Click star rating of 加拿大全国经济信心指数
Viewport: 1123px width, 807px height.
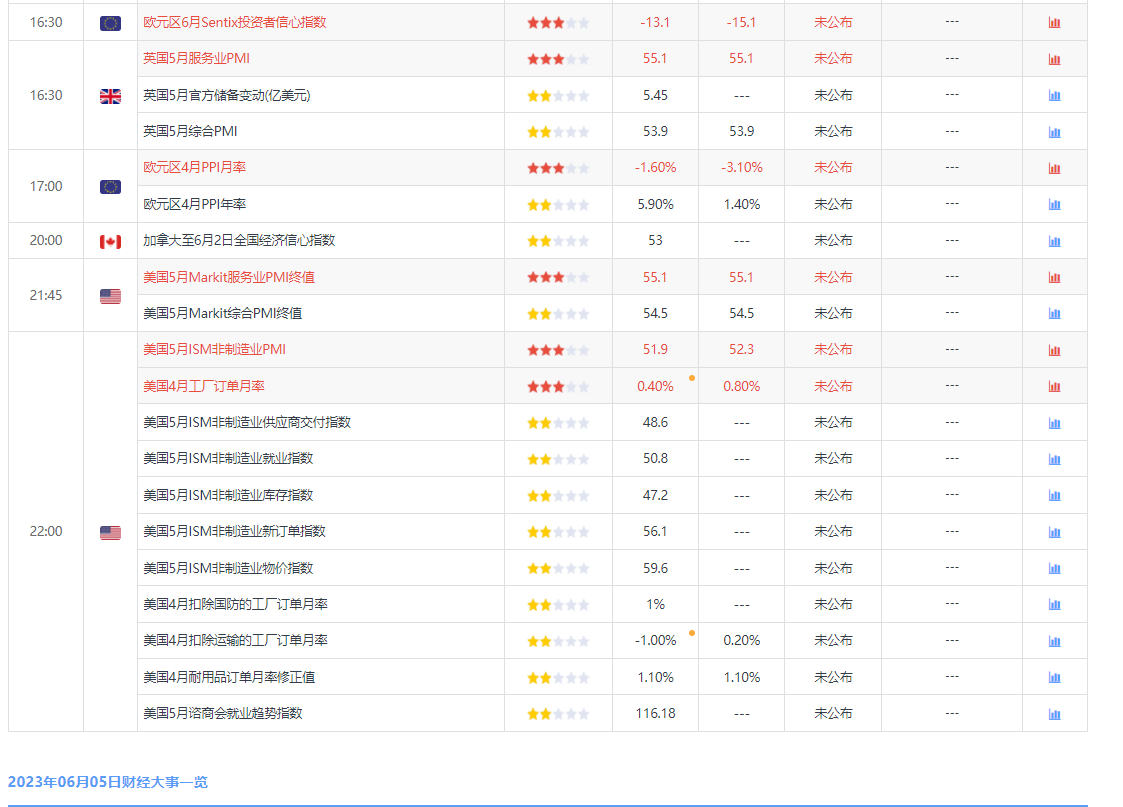click(558, 241)
